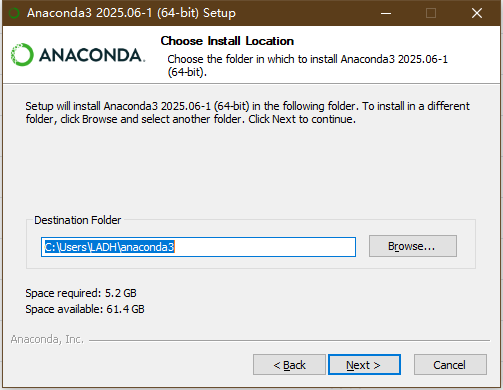Image resolution: width=503 pixels, height=390 pixels.
Task: Open the Browse... folder picker
Action: click(413, 246)
